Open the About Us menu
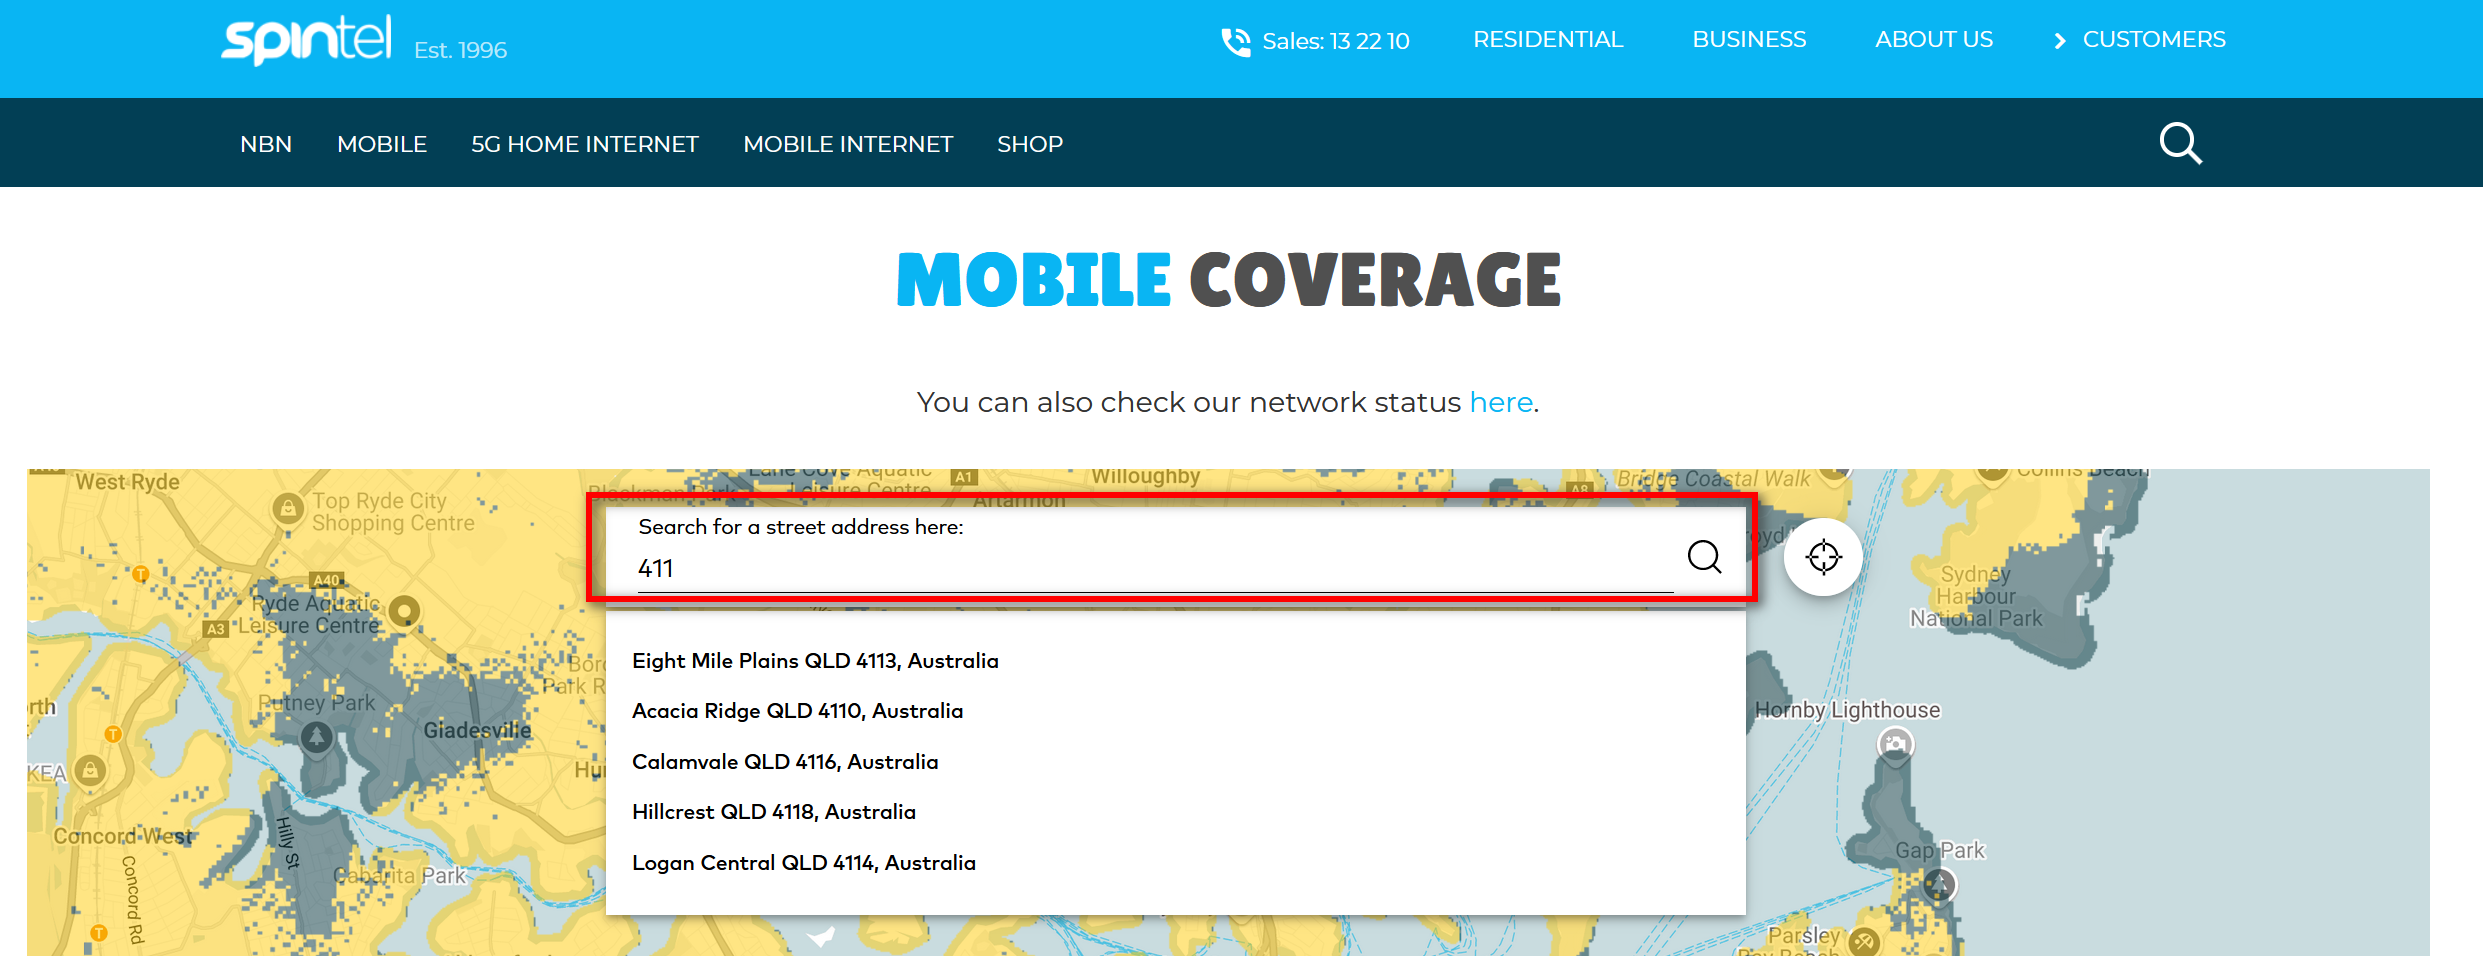Screen dimensions: 2483x956 (1934, 39)
